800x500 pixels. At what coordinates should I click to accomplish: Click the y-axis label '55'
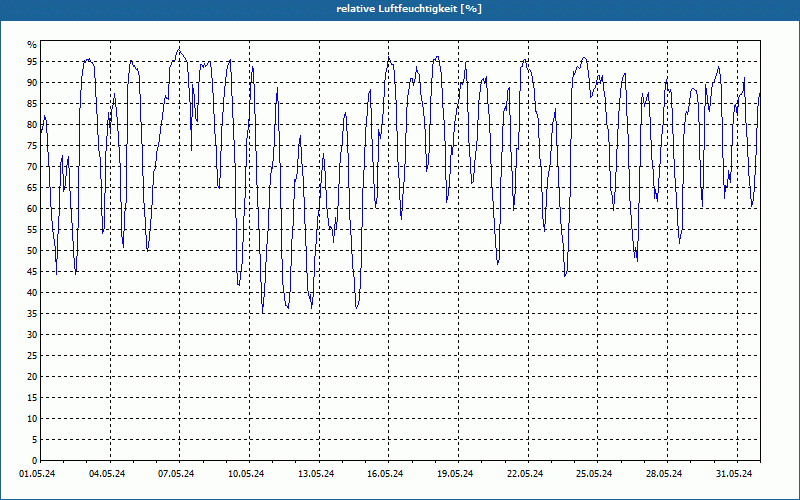(x=32, y=230)
